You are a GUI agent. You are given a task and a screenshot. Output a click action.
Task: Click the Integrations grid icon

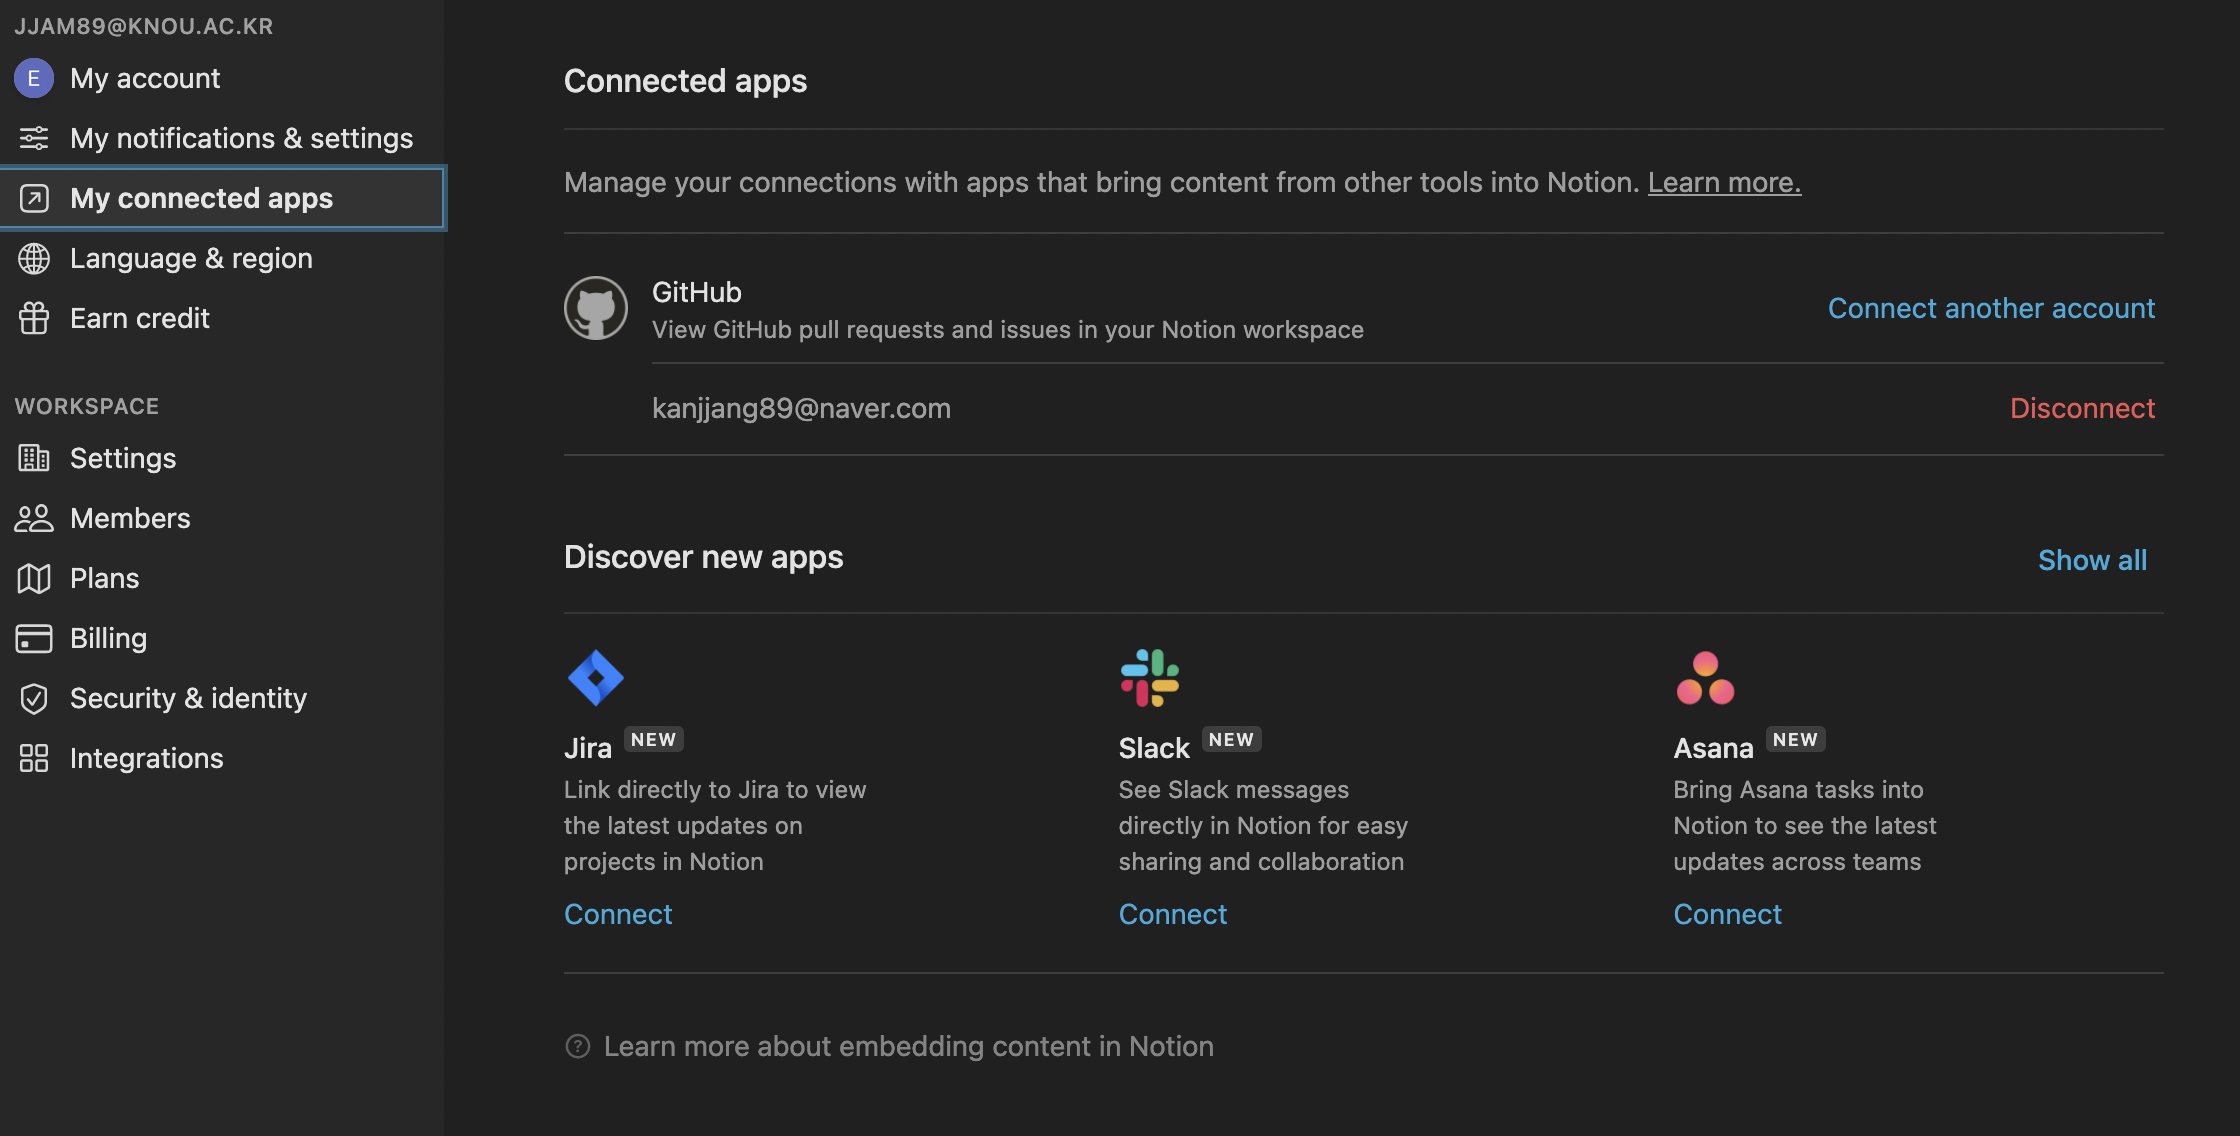point(34,758)
